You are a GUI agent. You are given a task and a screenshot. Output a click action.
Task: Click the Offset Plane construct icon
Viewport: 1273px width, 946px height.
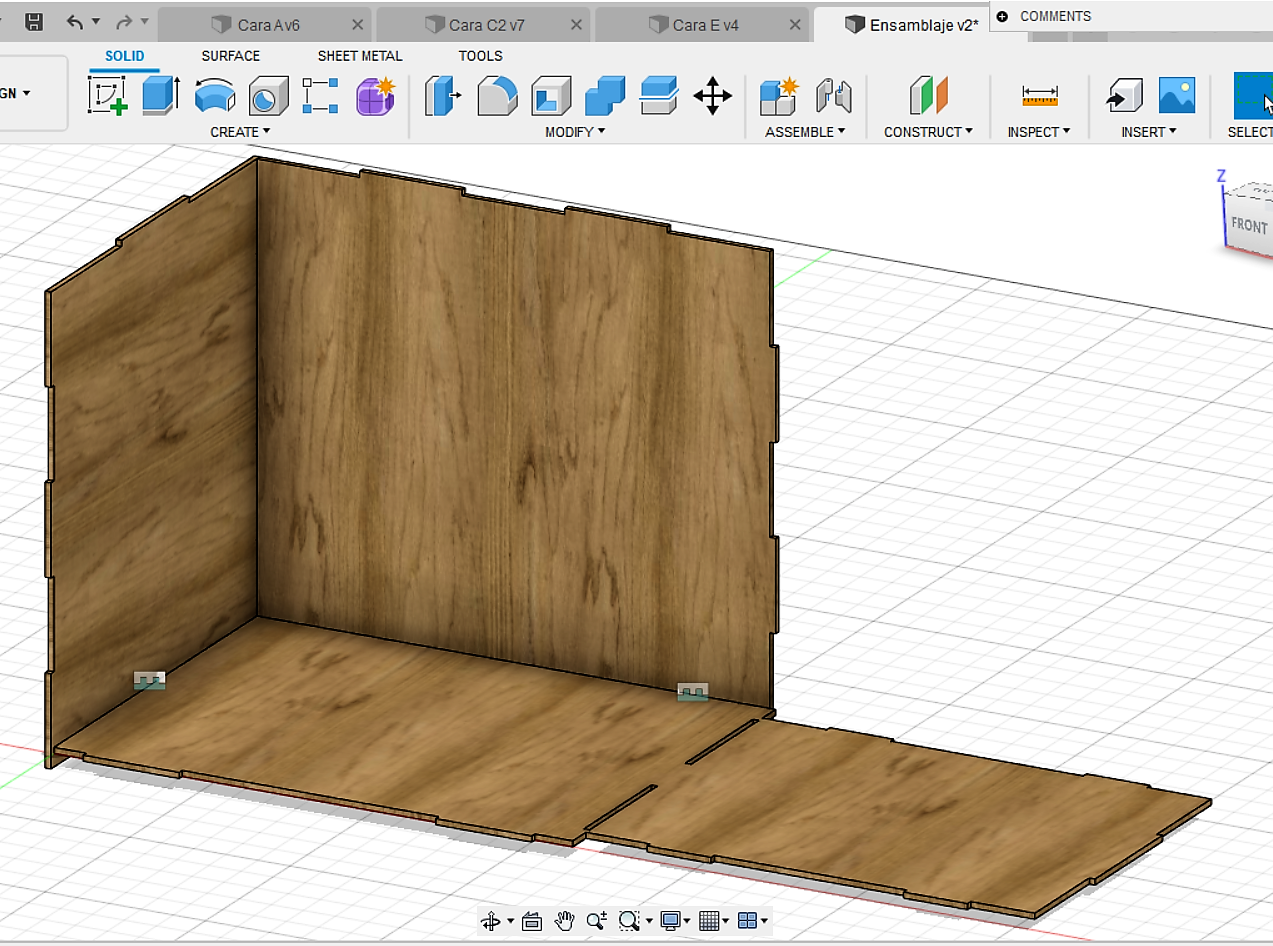[928, 97]
